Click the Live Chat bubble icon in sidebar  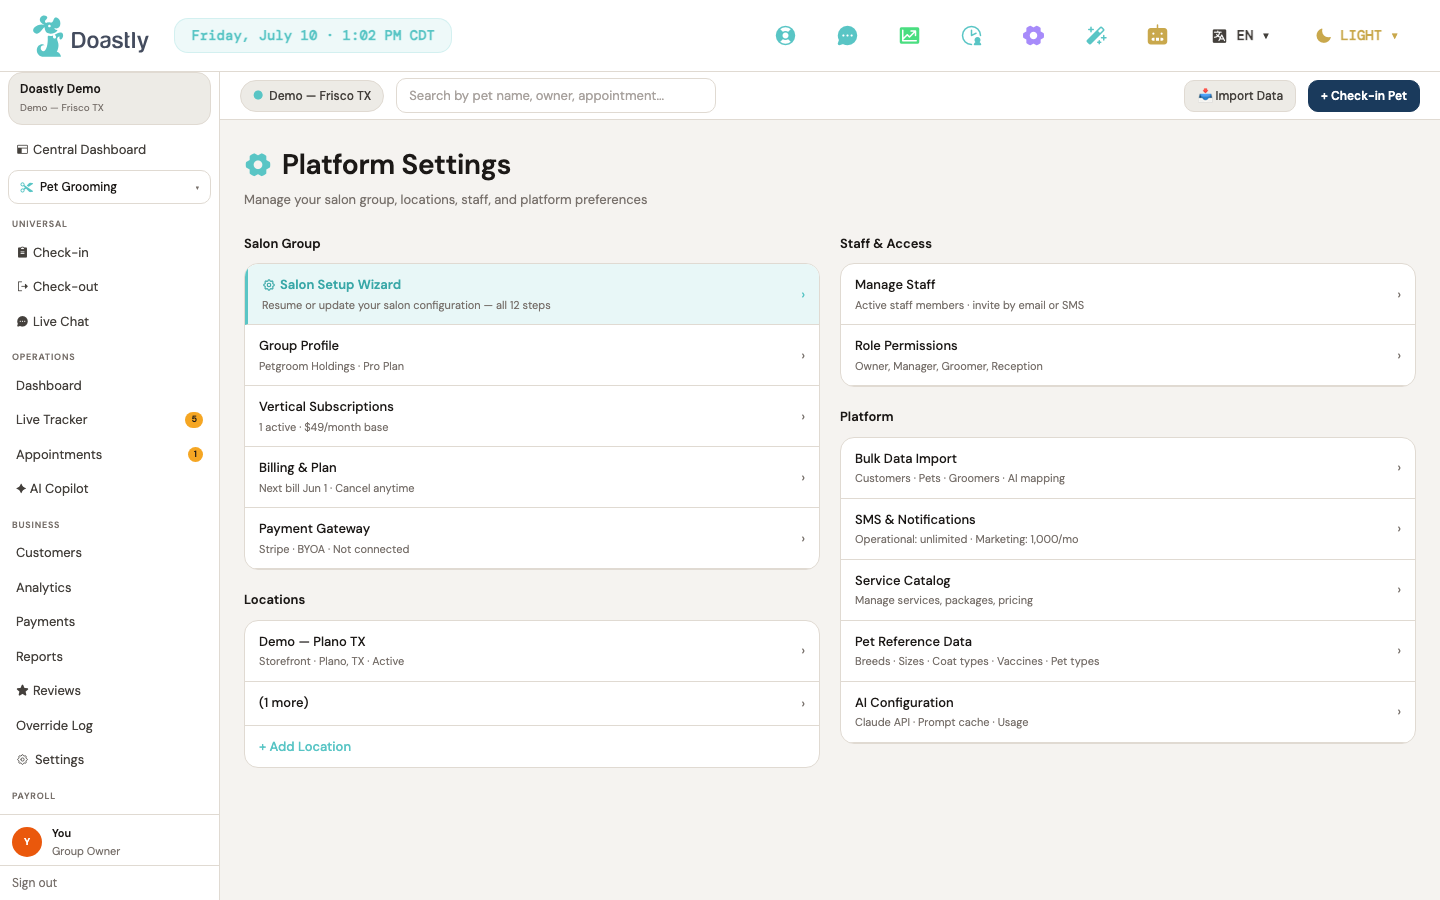tap(22, 322)
